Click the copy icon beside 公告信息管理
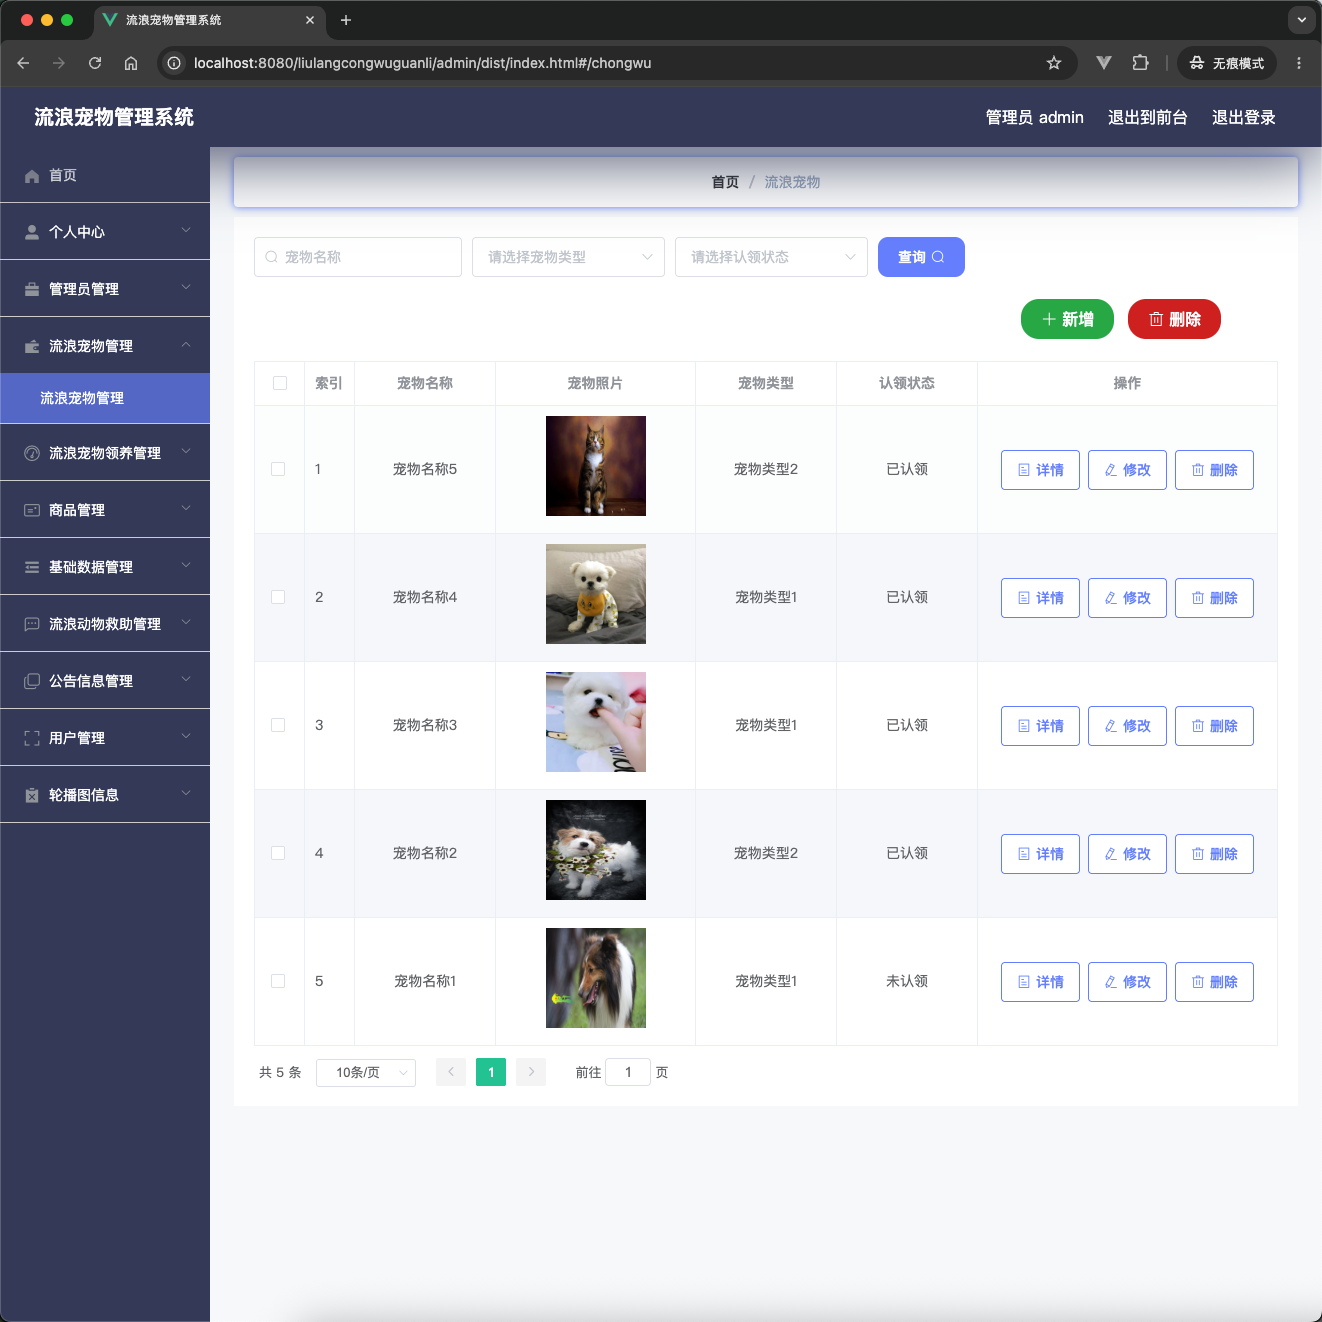The image size is (1322, 1322). (x=32, y=681)
